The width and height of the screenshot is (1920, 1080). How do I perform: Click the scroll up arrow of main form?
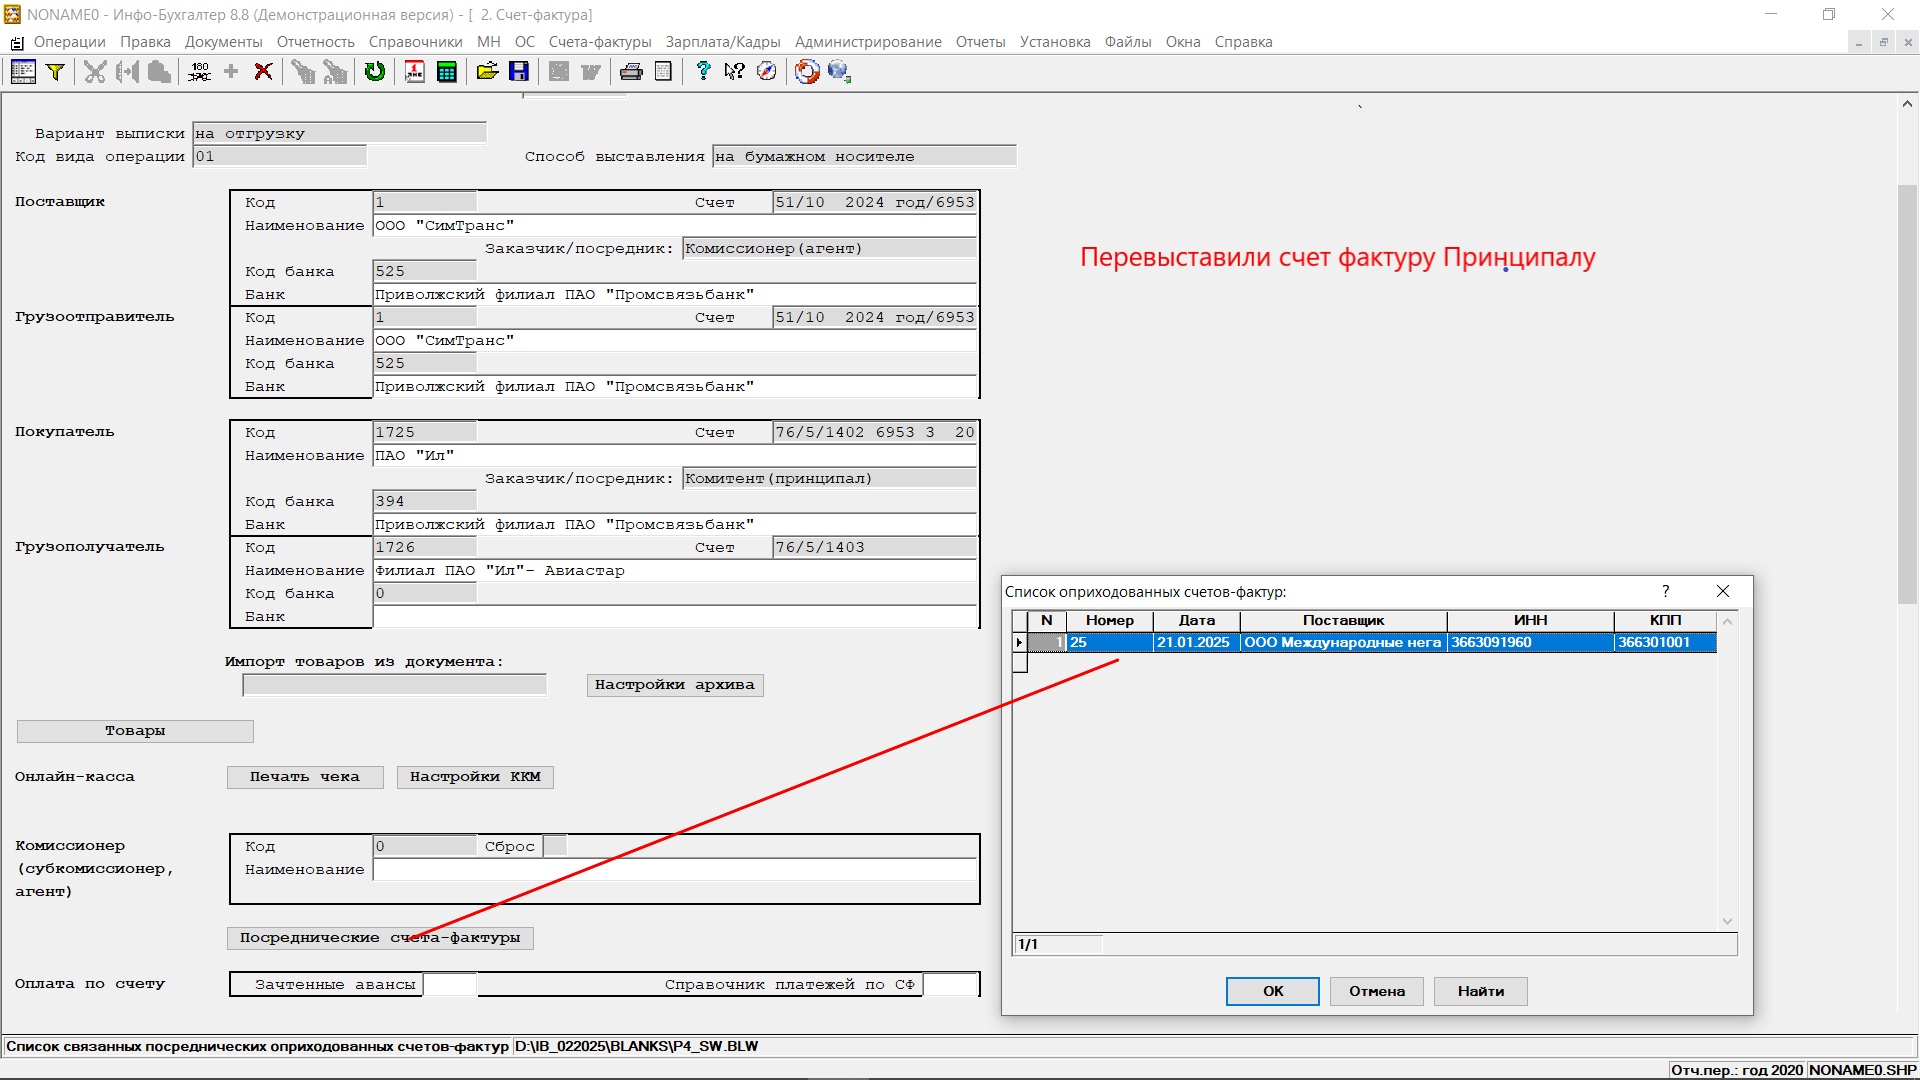click(1907, 104)
